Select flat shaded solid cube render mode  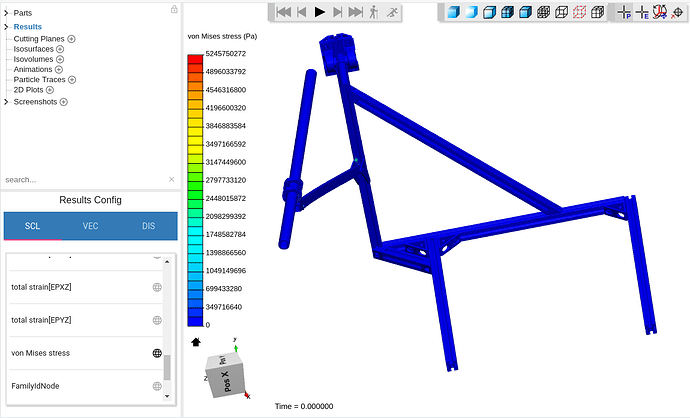[x=453, y=12]
